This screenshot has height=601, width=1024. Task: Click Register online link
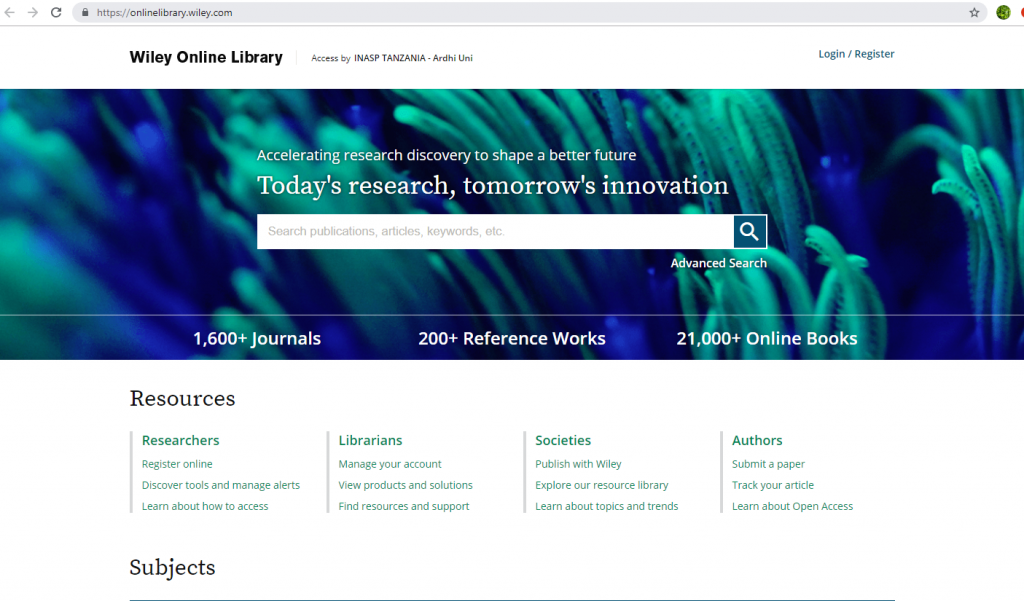coord(177,464)
